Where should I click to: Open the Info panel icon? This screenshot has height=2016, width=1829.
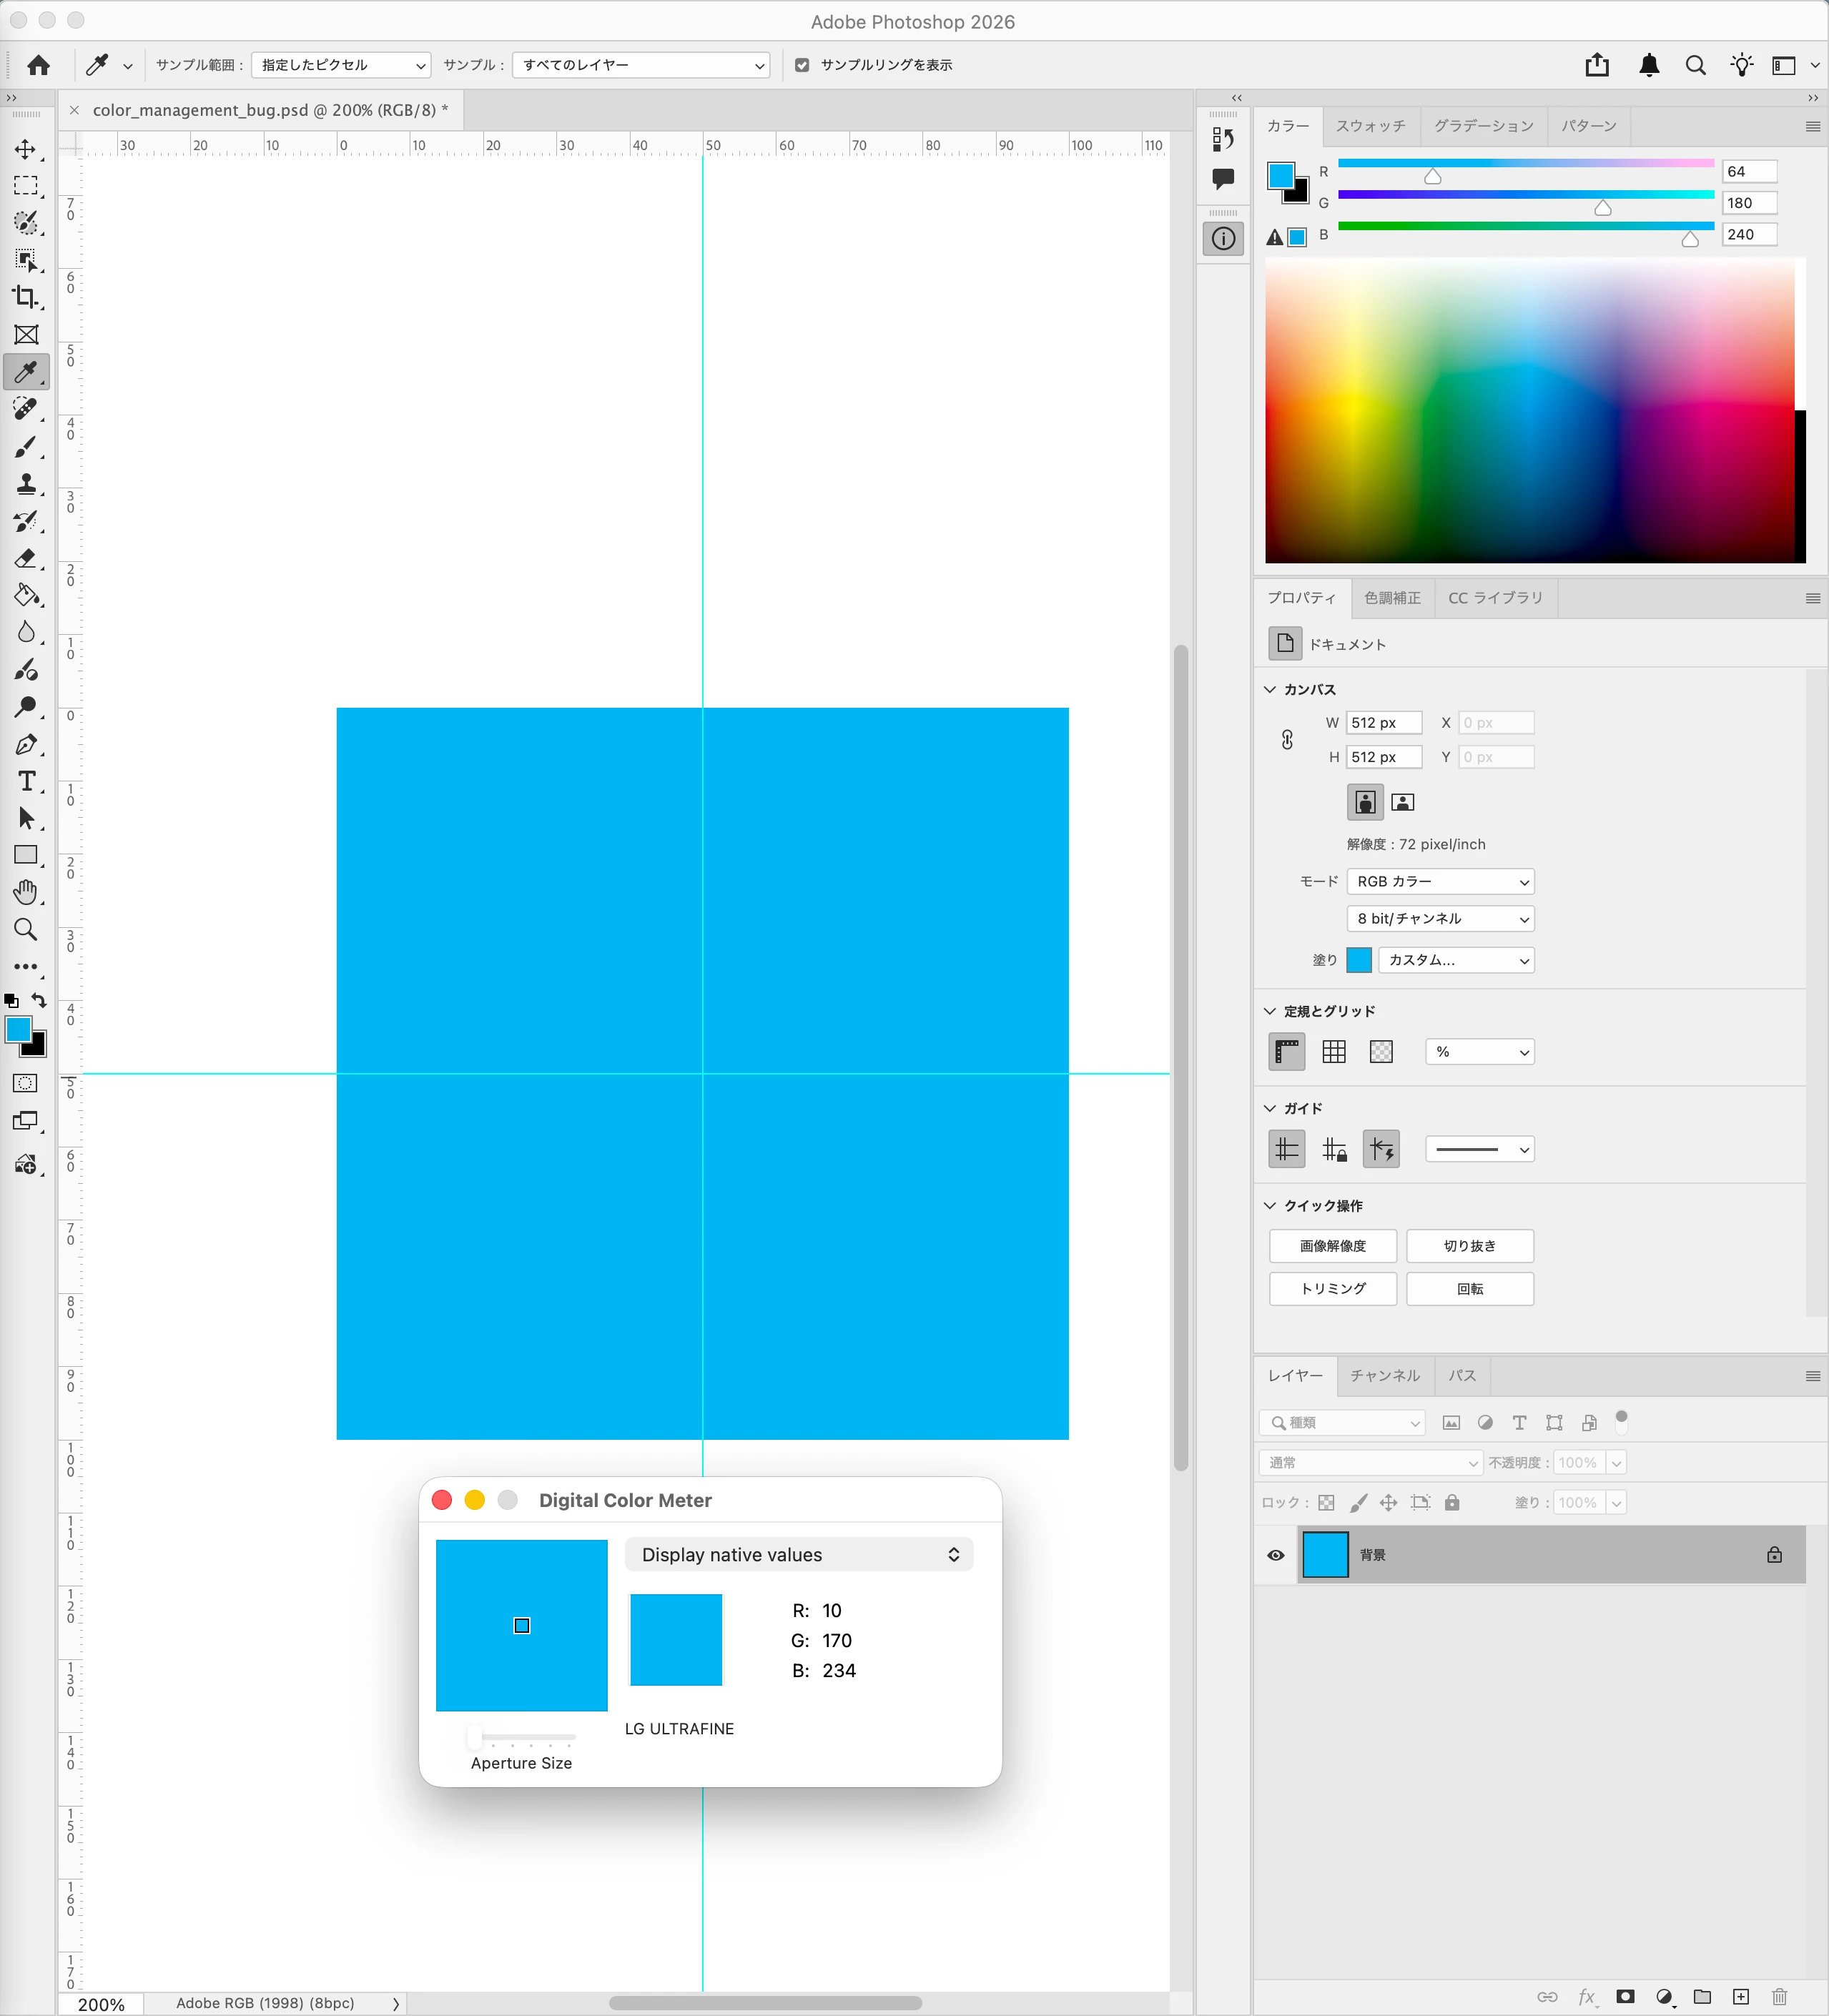pos(1223,239)
